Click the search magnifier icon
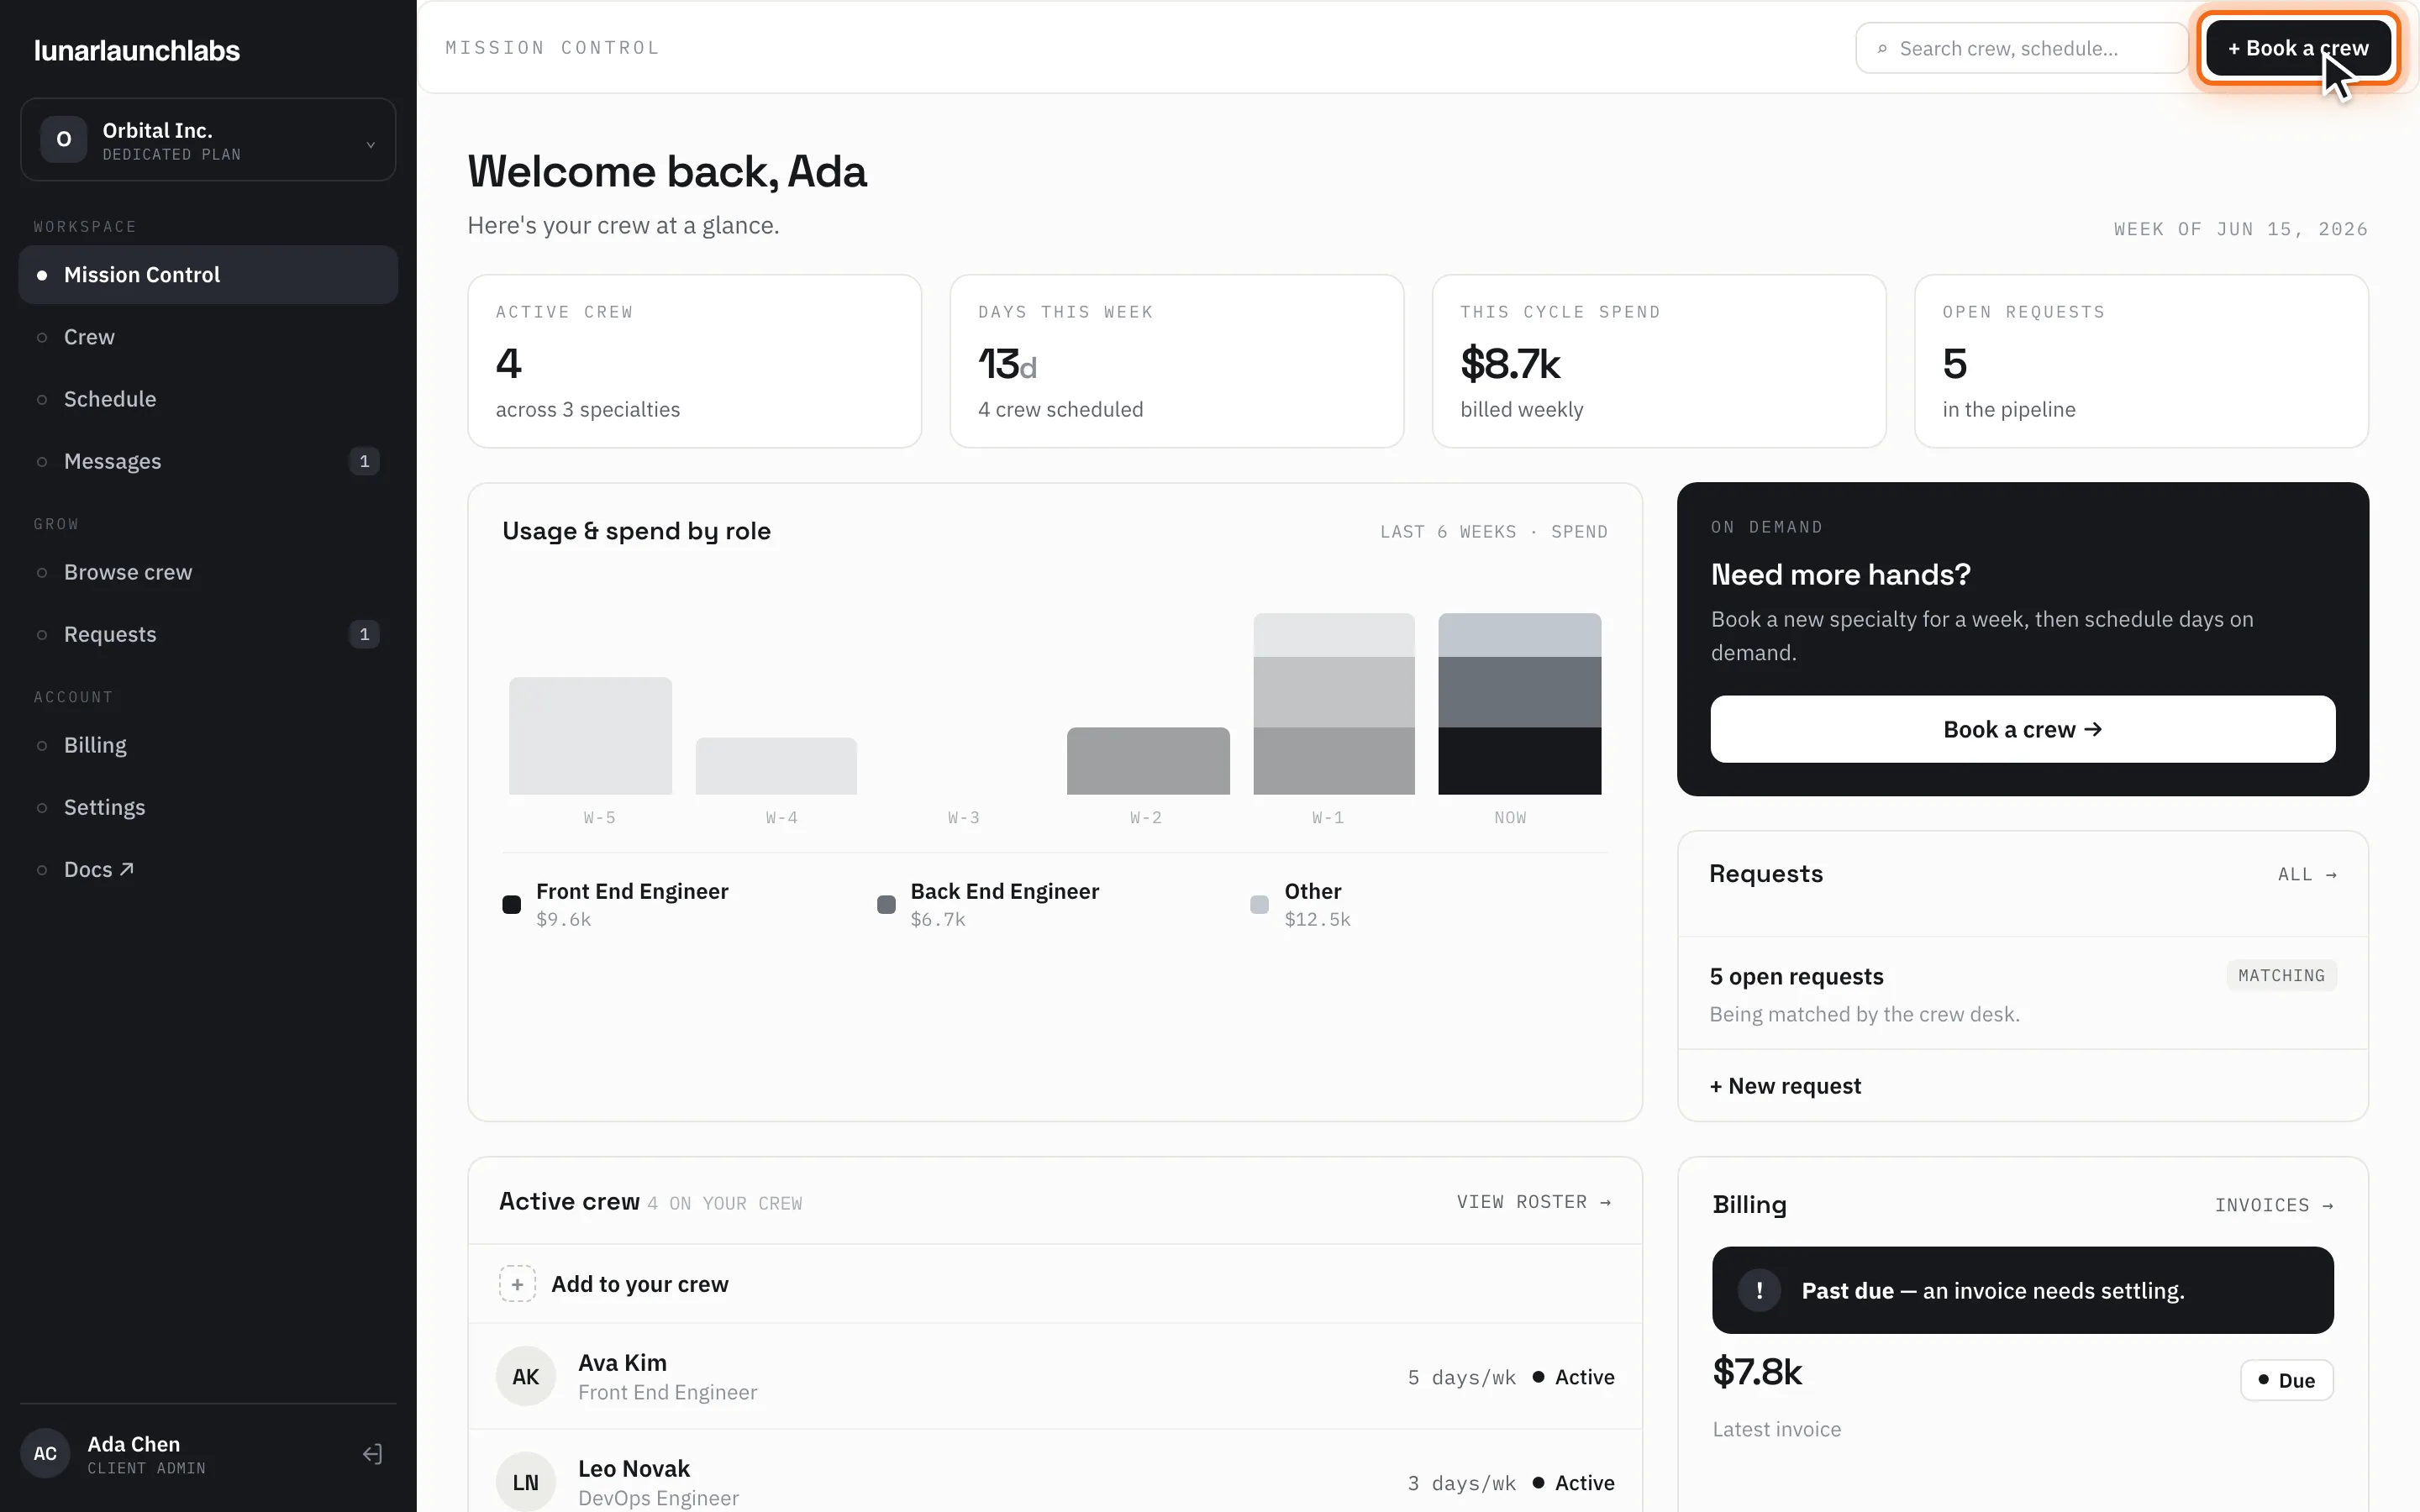Image resolution: width=2420 pixels, height=1512 pixels. [x=1882, y=49]
